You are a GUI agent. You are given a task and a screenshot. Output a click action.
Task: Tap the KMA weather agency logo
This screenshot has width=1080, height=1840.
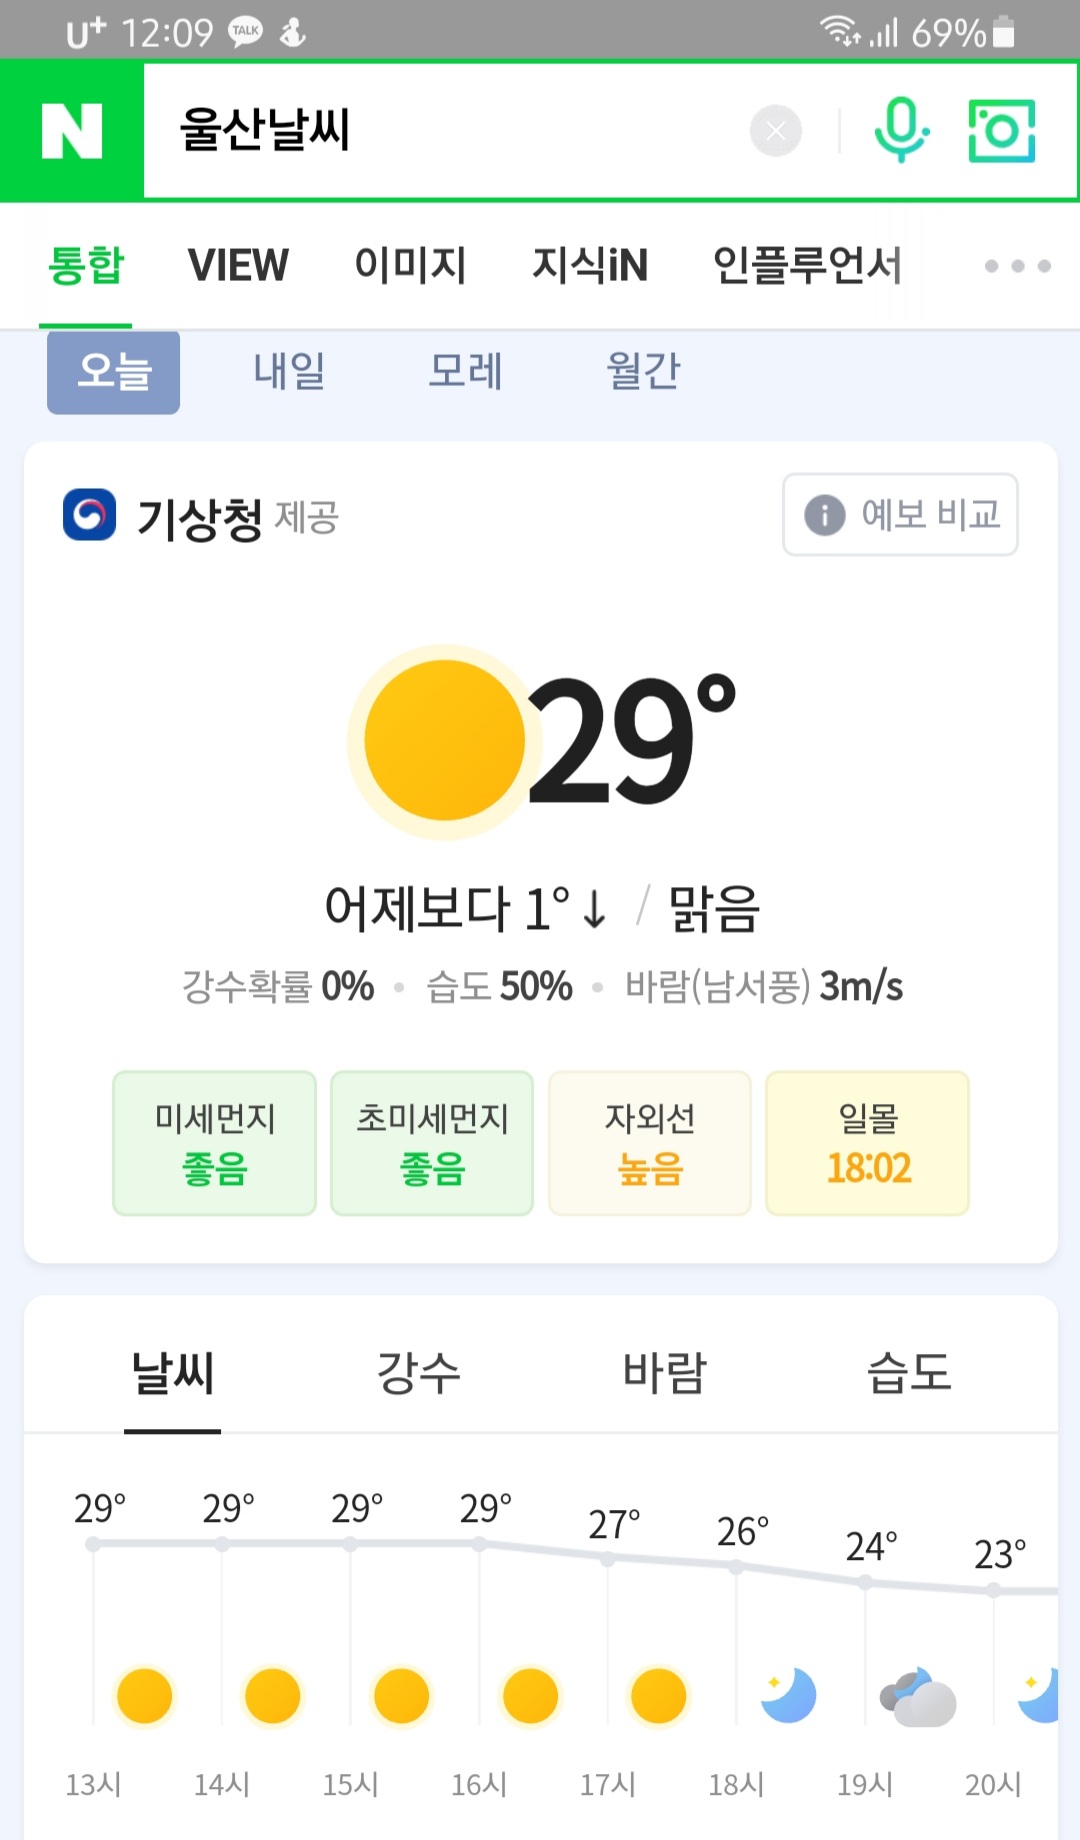pyautogui.click(x=89, y=515)
